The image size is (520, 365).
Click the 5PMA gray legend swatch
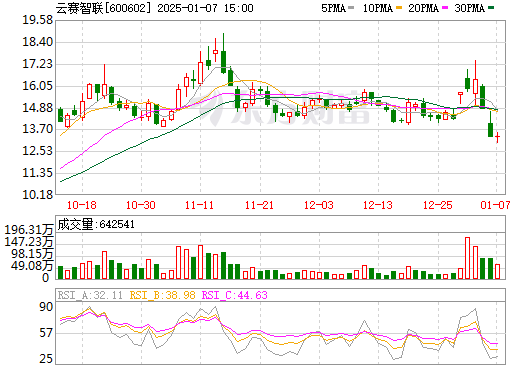[x=351, y=8]
